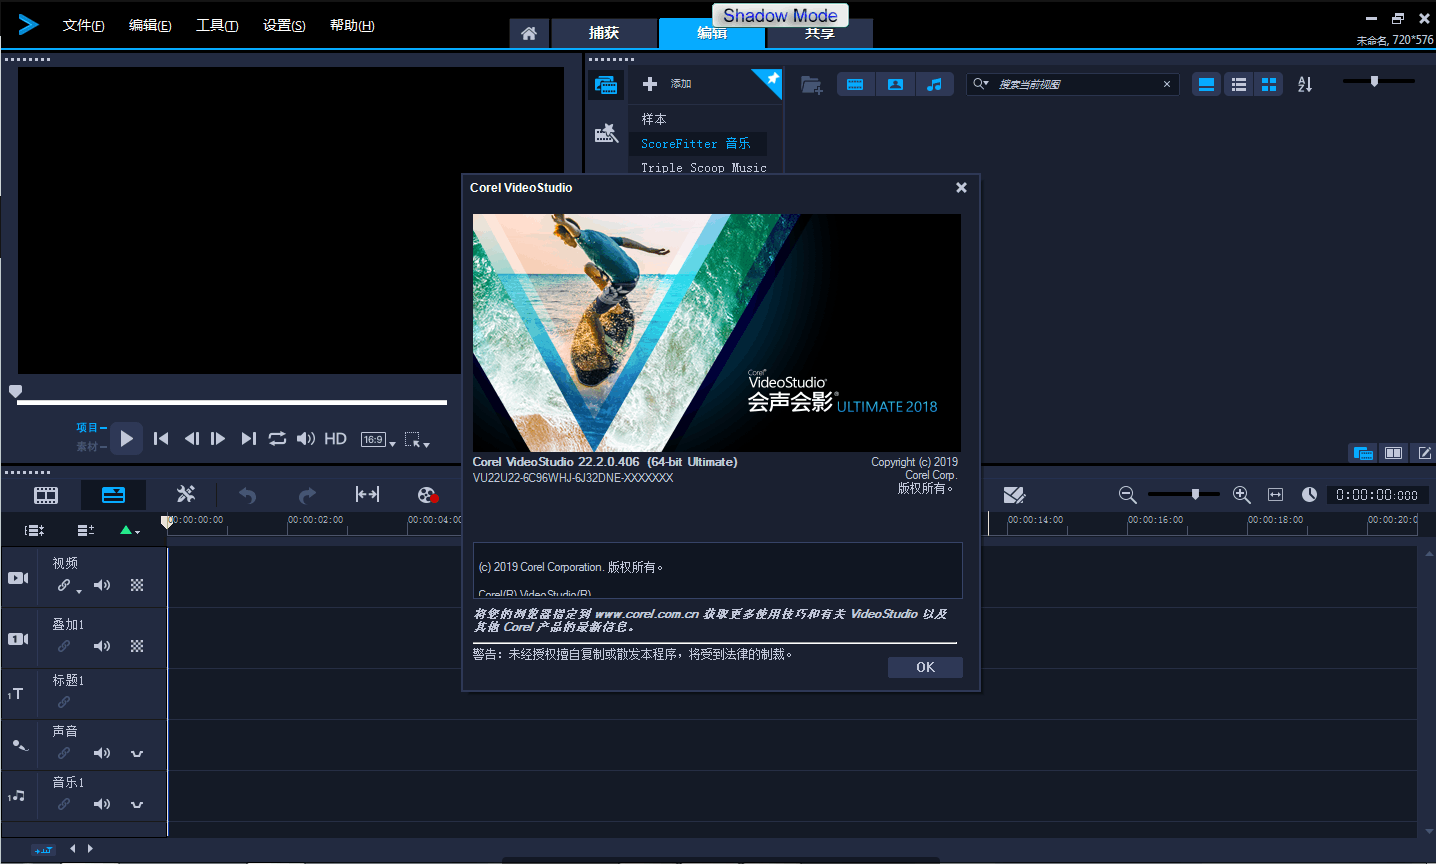Open the media library panel icon
The height and width of the screenshot is (864, 1436).
click(606, 85)
